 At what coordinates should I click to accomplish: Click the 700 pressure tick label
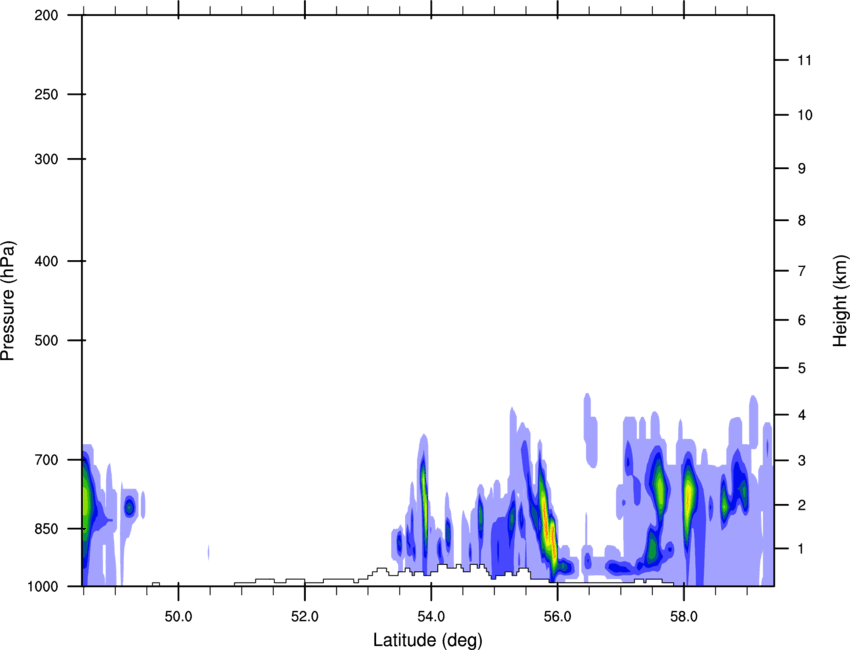pos(46,460)
